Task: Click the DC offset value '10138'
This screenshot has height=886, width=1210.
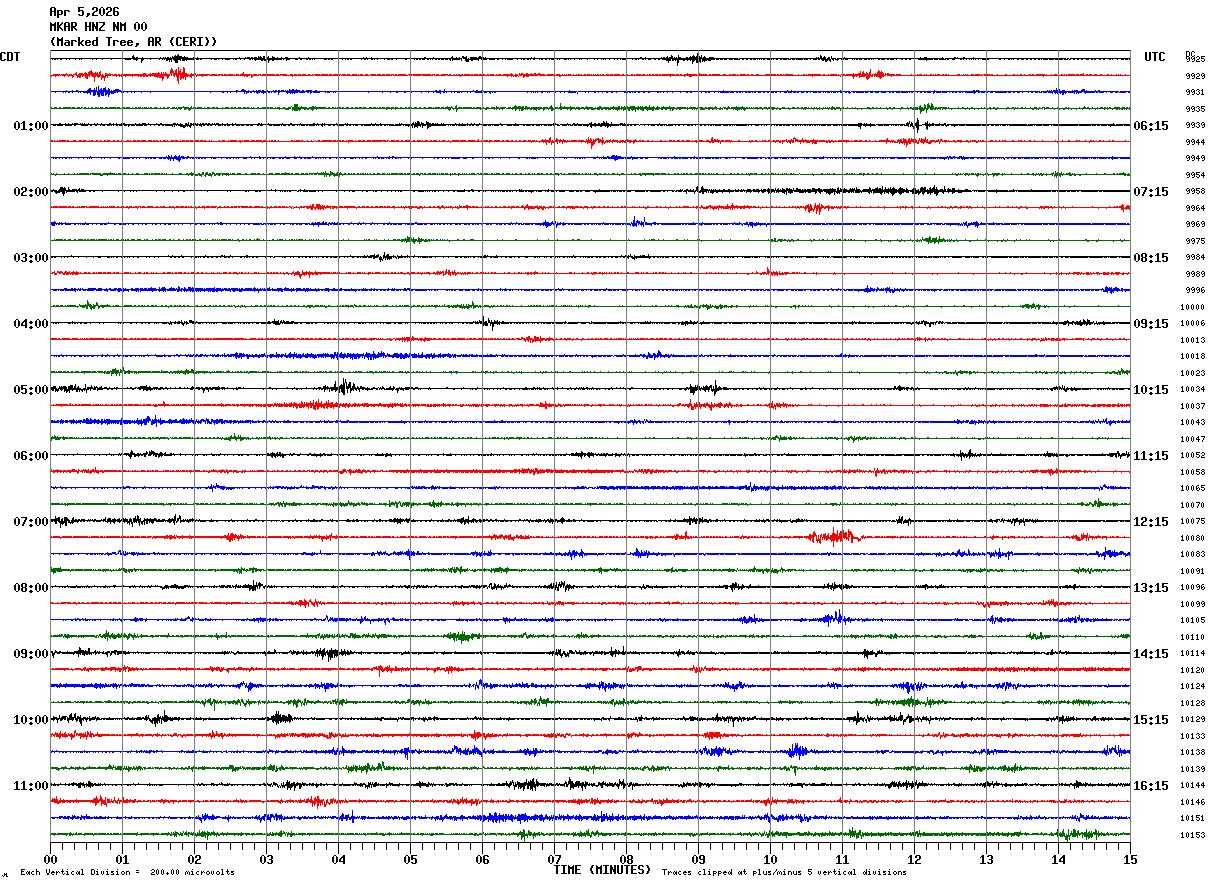Action: (x=1193, y=753)
